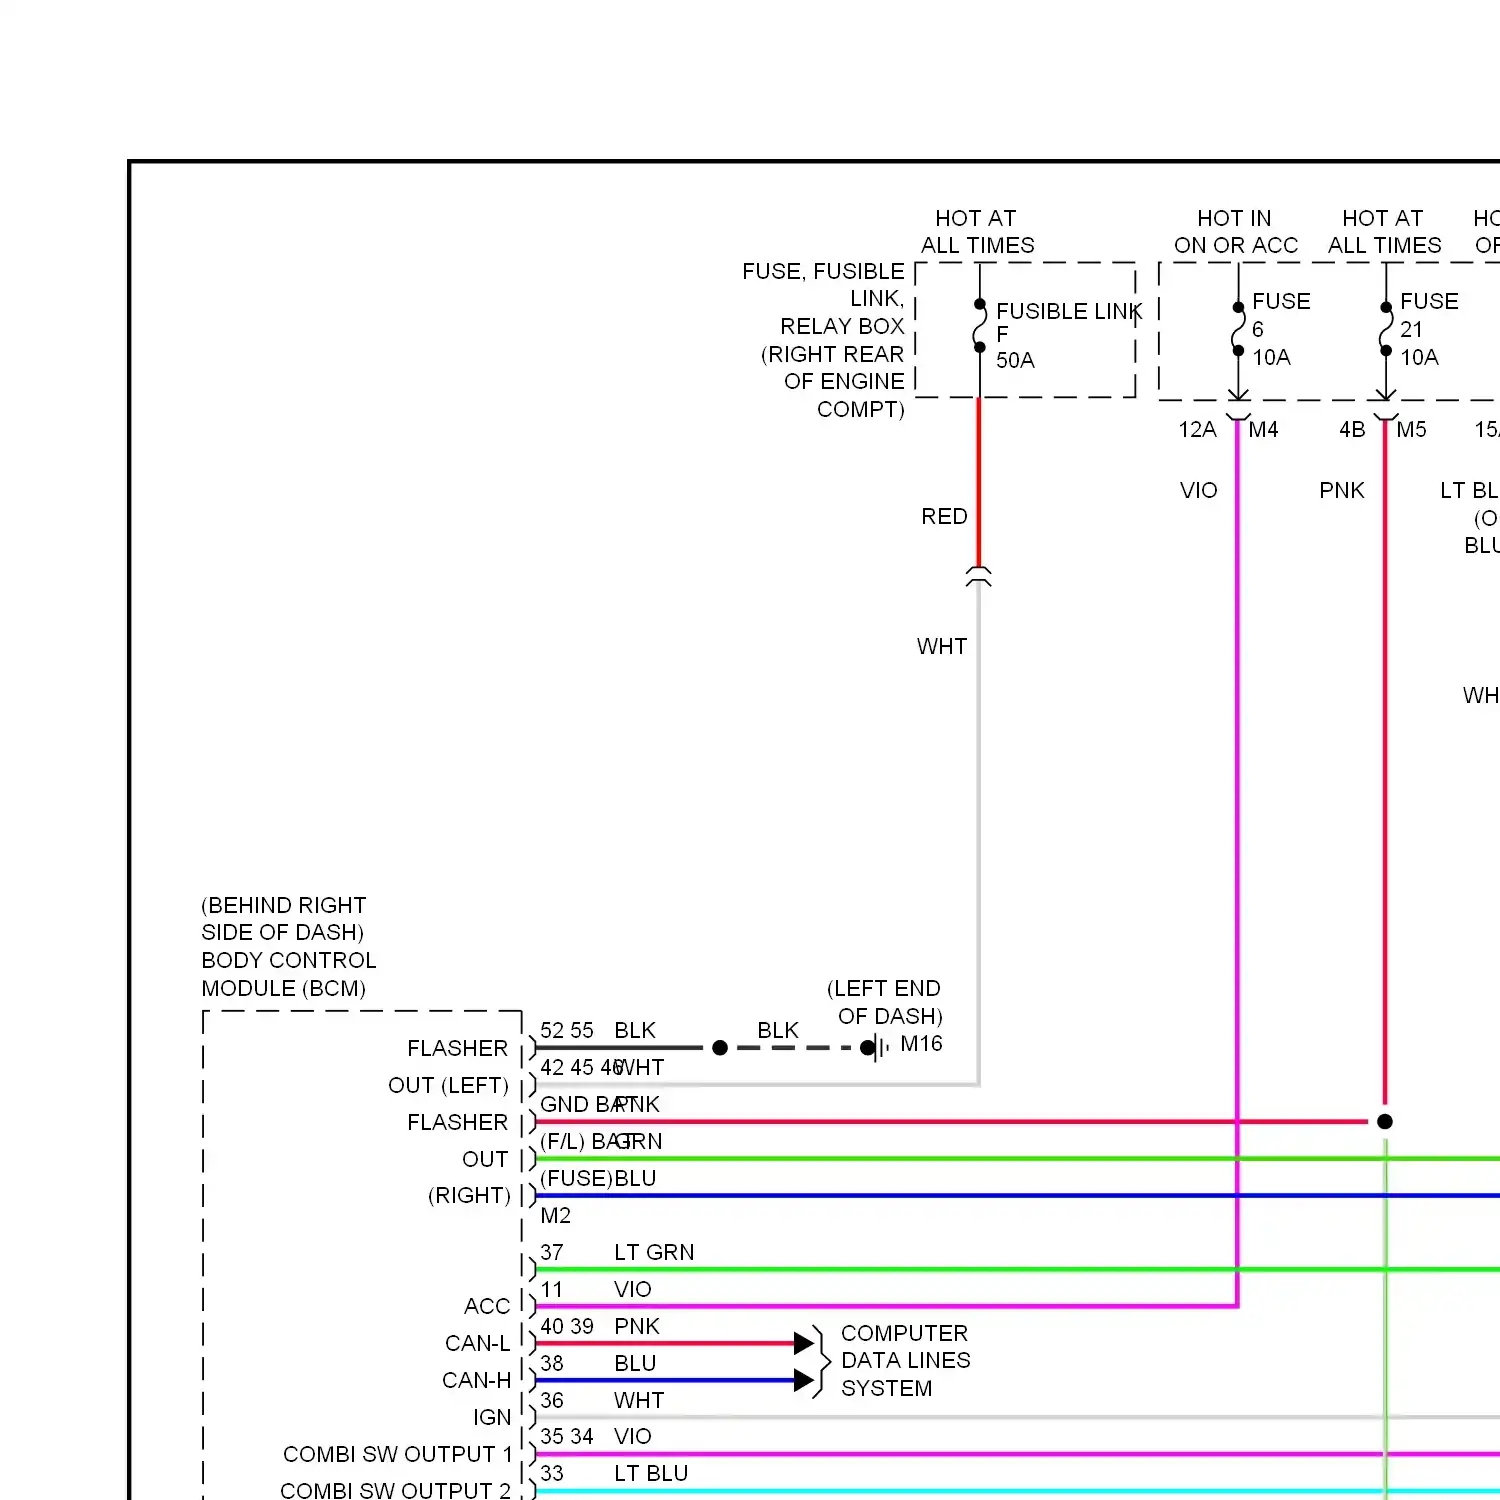Screen dimensions: 1500x1500
Task: Click the COMPUTER DATA LINES SYSTEM label
Action: (906, 1360)
